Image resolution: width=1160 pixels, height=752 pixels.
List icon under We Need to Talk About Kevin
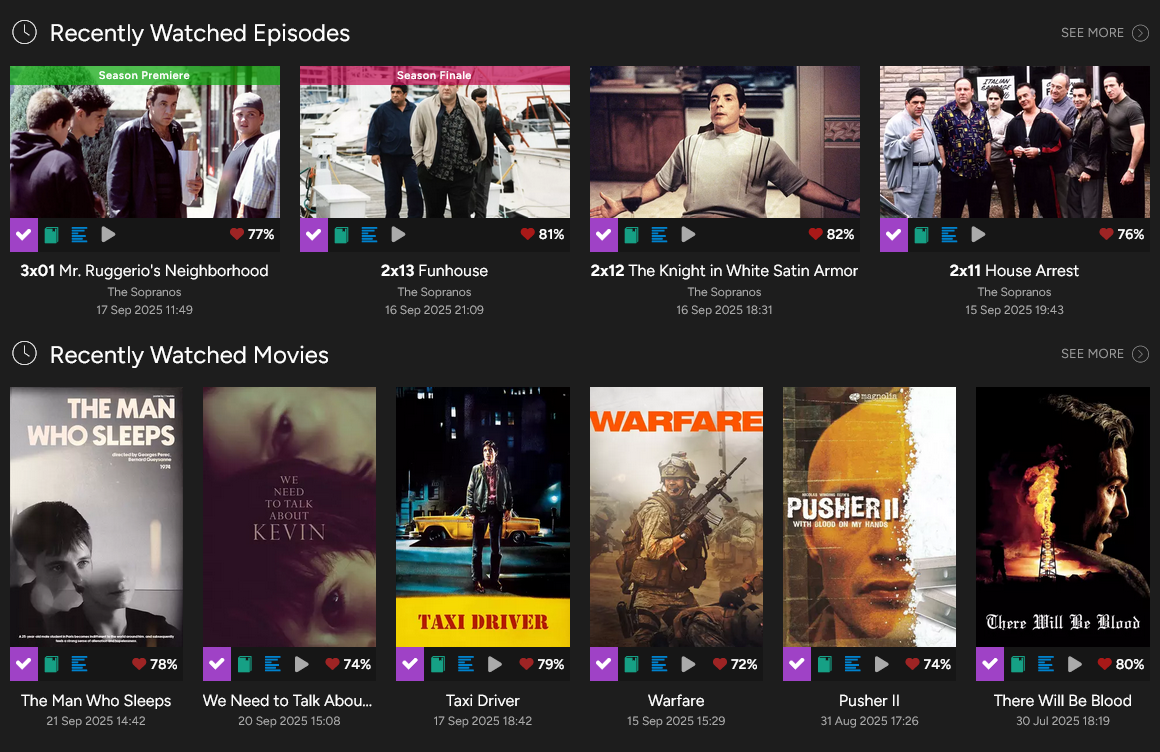click(x=272, y=664)
